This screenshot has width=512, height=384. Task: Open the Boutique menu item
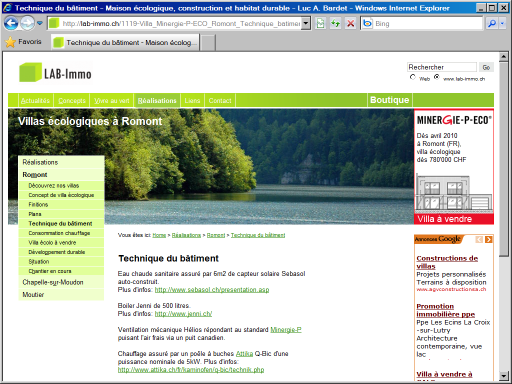[389, 100]
